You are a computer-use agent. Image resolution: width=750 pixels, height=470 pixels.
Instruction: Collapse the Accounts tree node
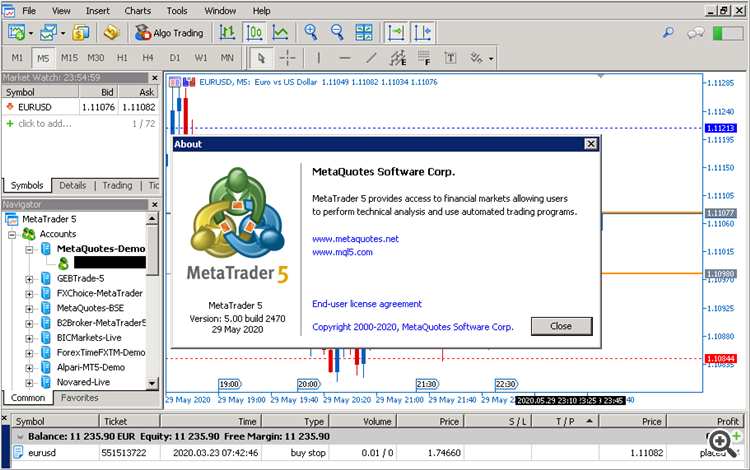click(x=12, y=234)
